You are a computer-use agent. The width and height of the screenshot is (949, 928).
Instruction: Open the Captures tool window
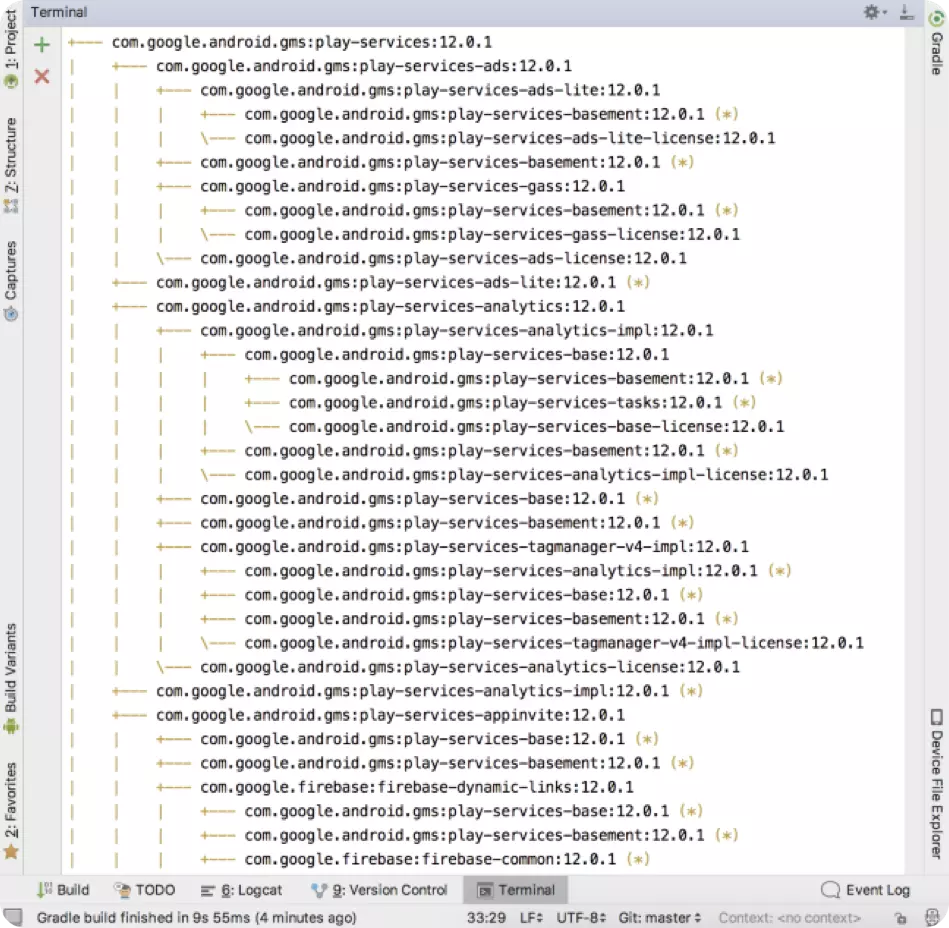[x=11, y=280]
